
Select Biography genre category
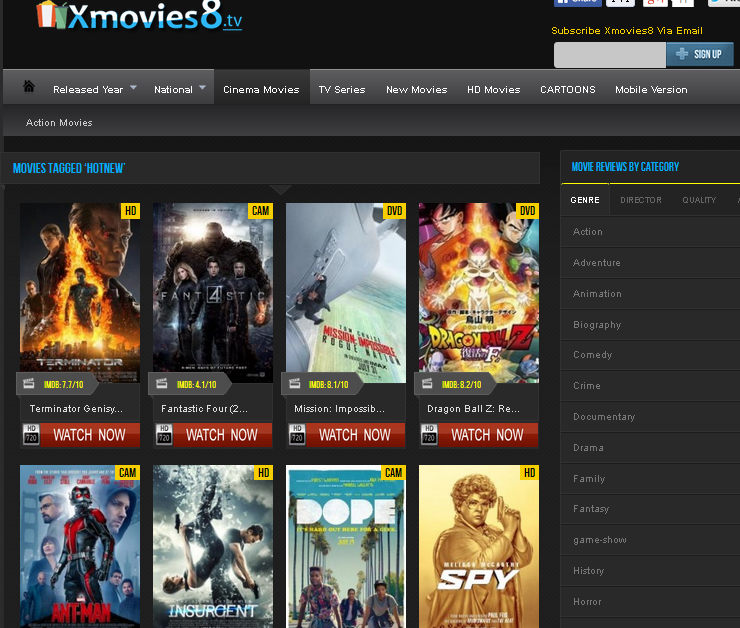(597, 325)
